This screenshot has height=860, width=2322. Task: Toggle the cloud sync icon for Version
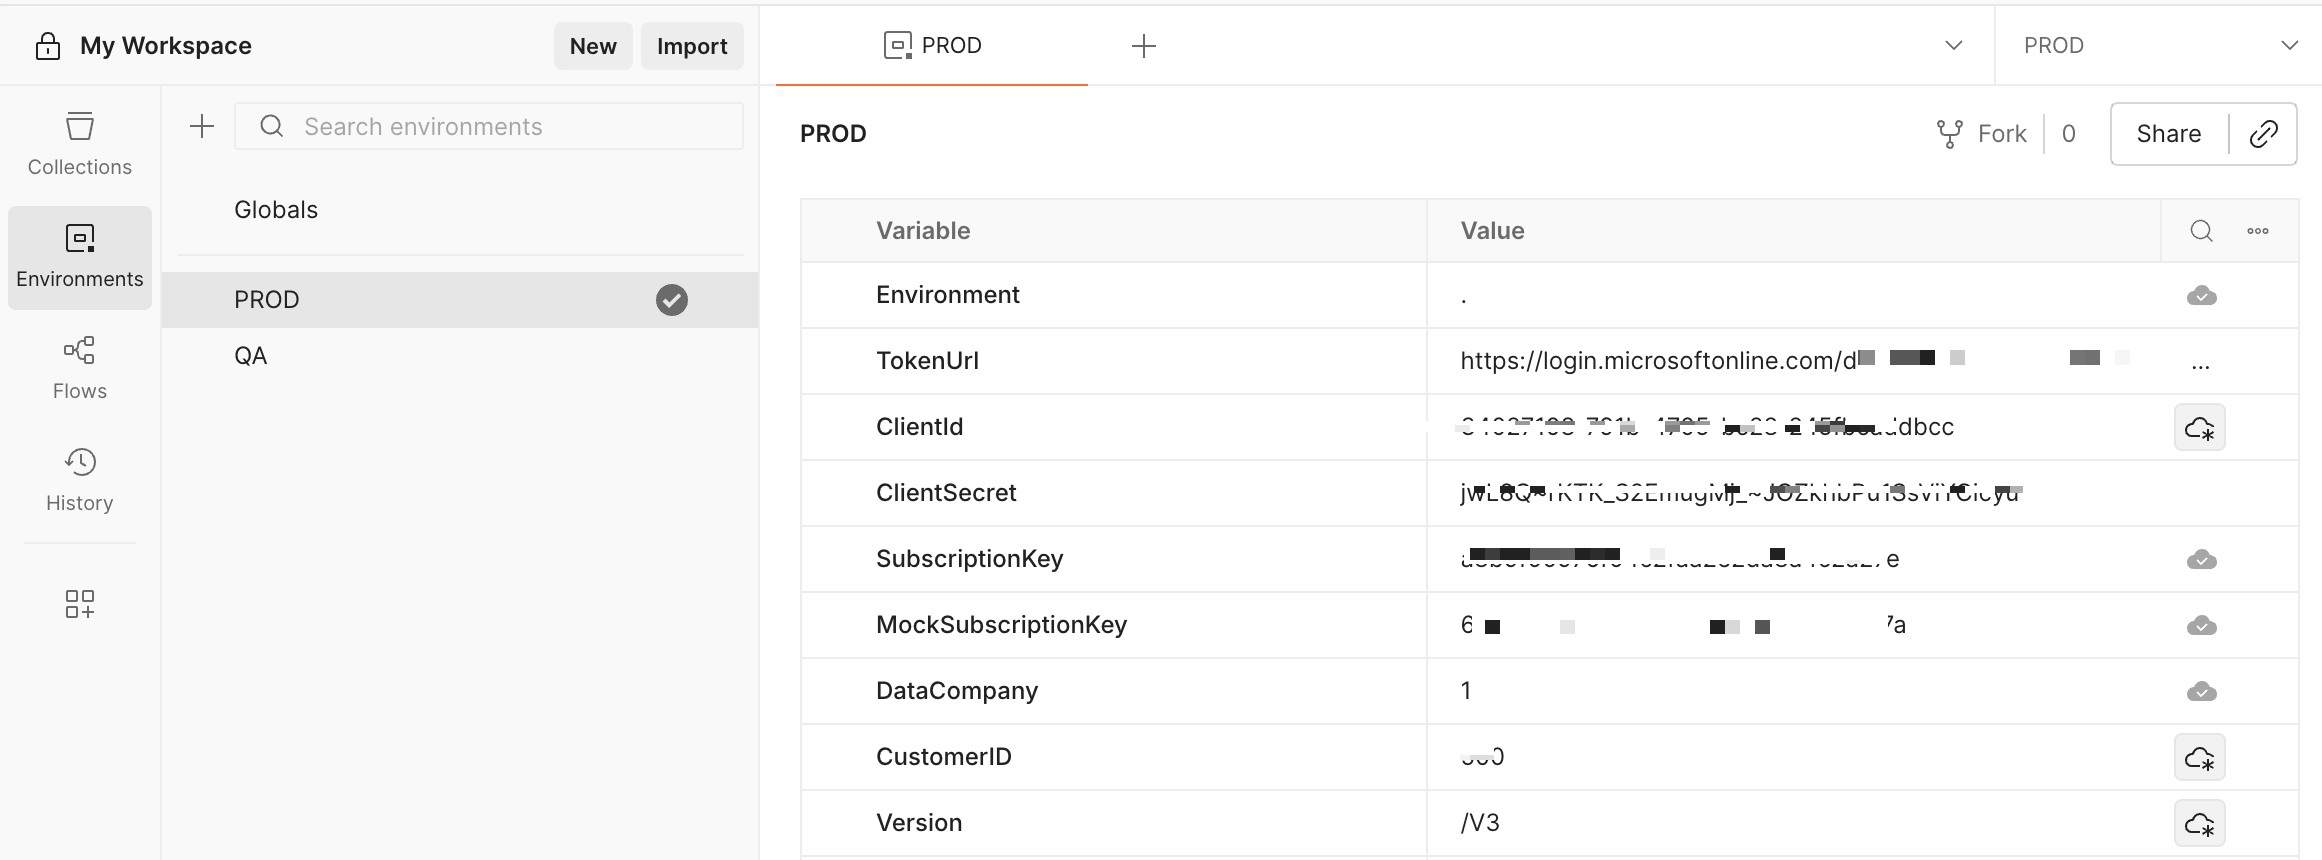(x=2199, y=824)
